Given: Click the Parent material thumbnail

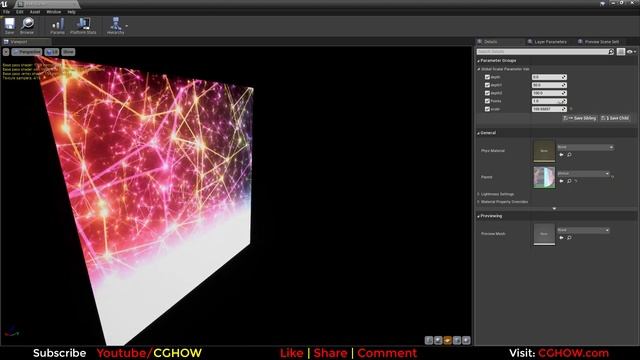Looking at the screenshot, I should click(x=544, y=177).
